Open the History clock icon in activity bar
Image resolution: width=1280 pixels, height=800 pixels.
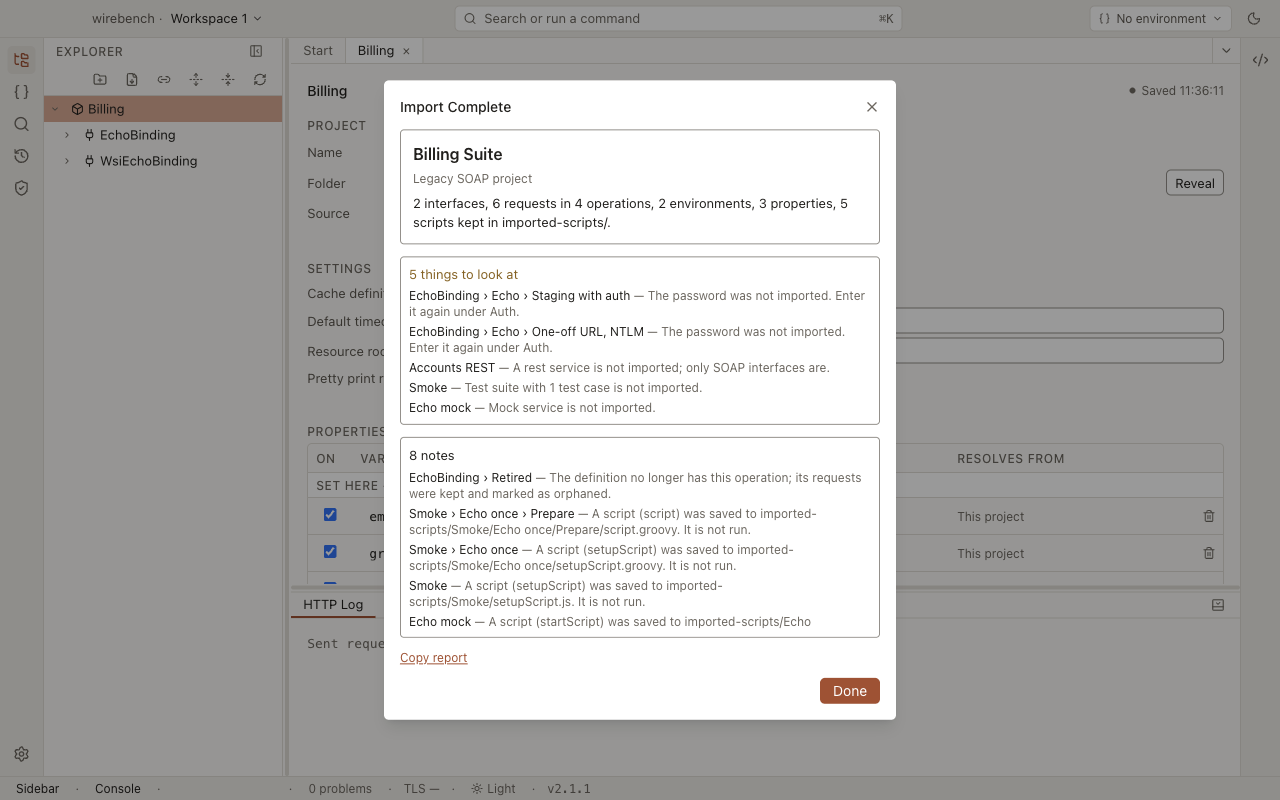click(21, 156)
